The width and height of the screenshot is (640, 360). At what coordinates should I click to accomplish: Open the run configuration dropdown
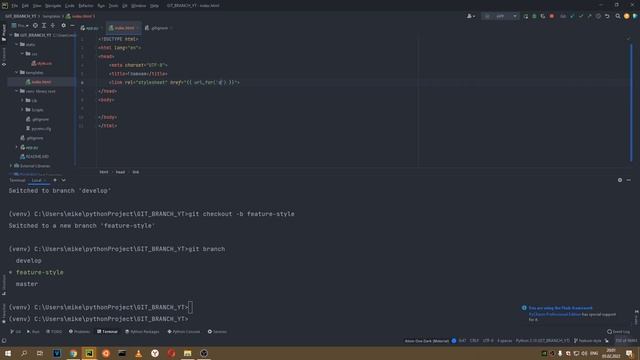(500, 16)
